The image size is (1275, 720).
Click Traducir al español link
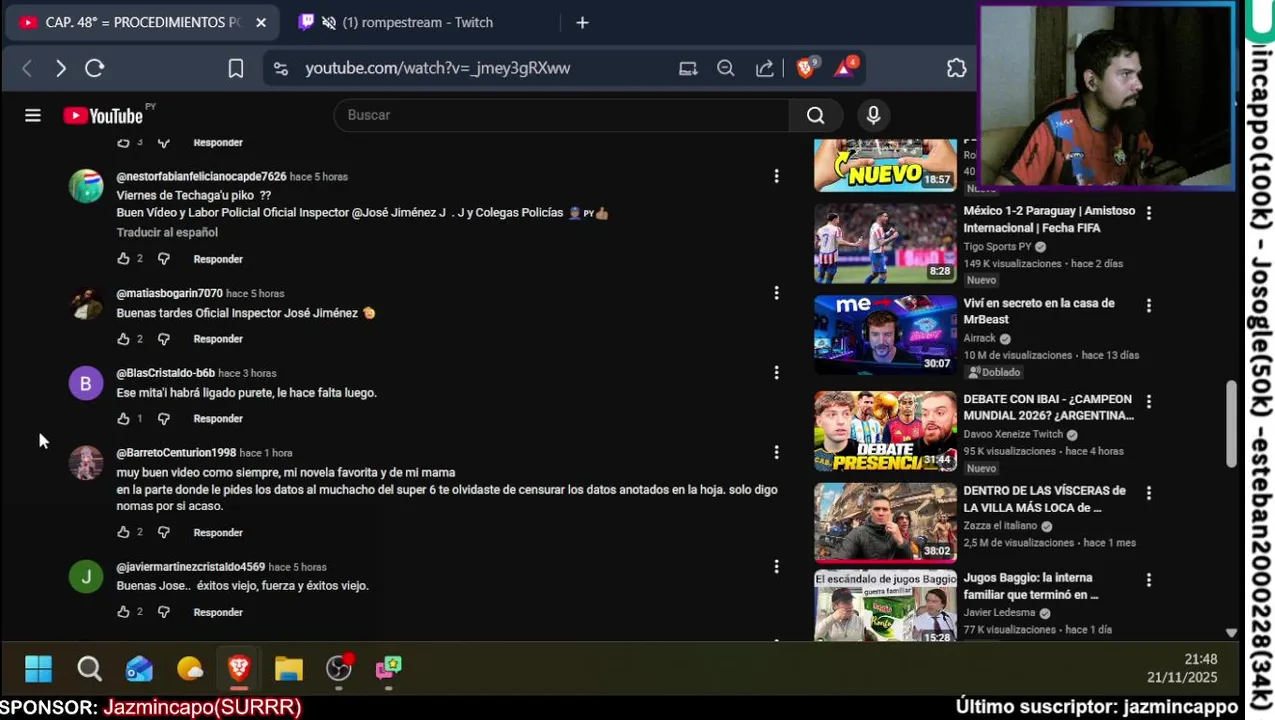pyautogui.click(x=167, y=232)
